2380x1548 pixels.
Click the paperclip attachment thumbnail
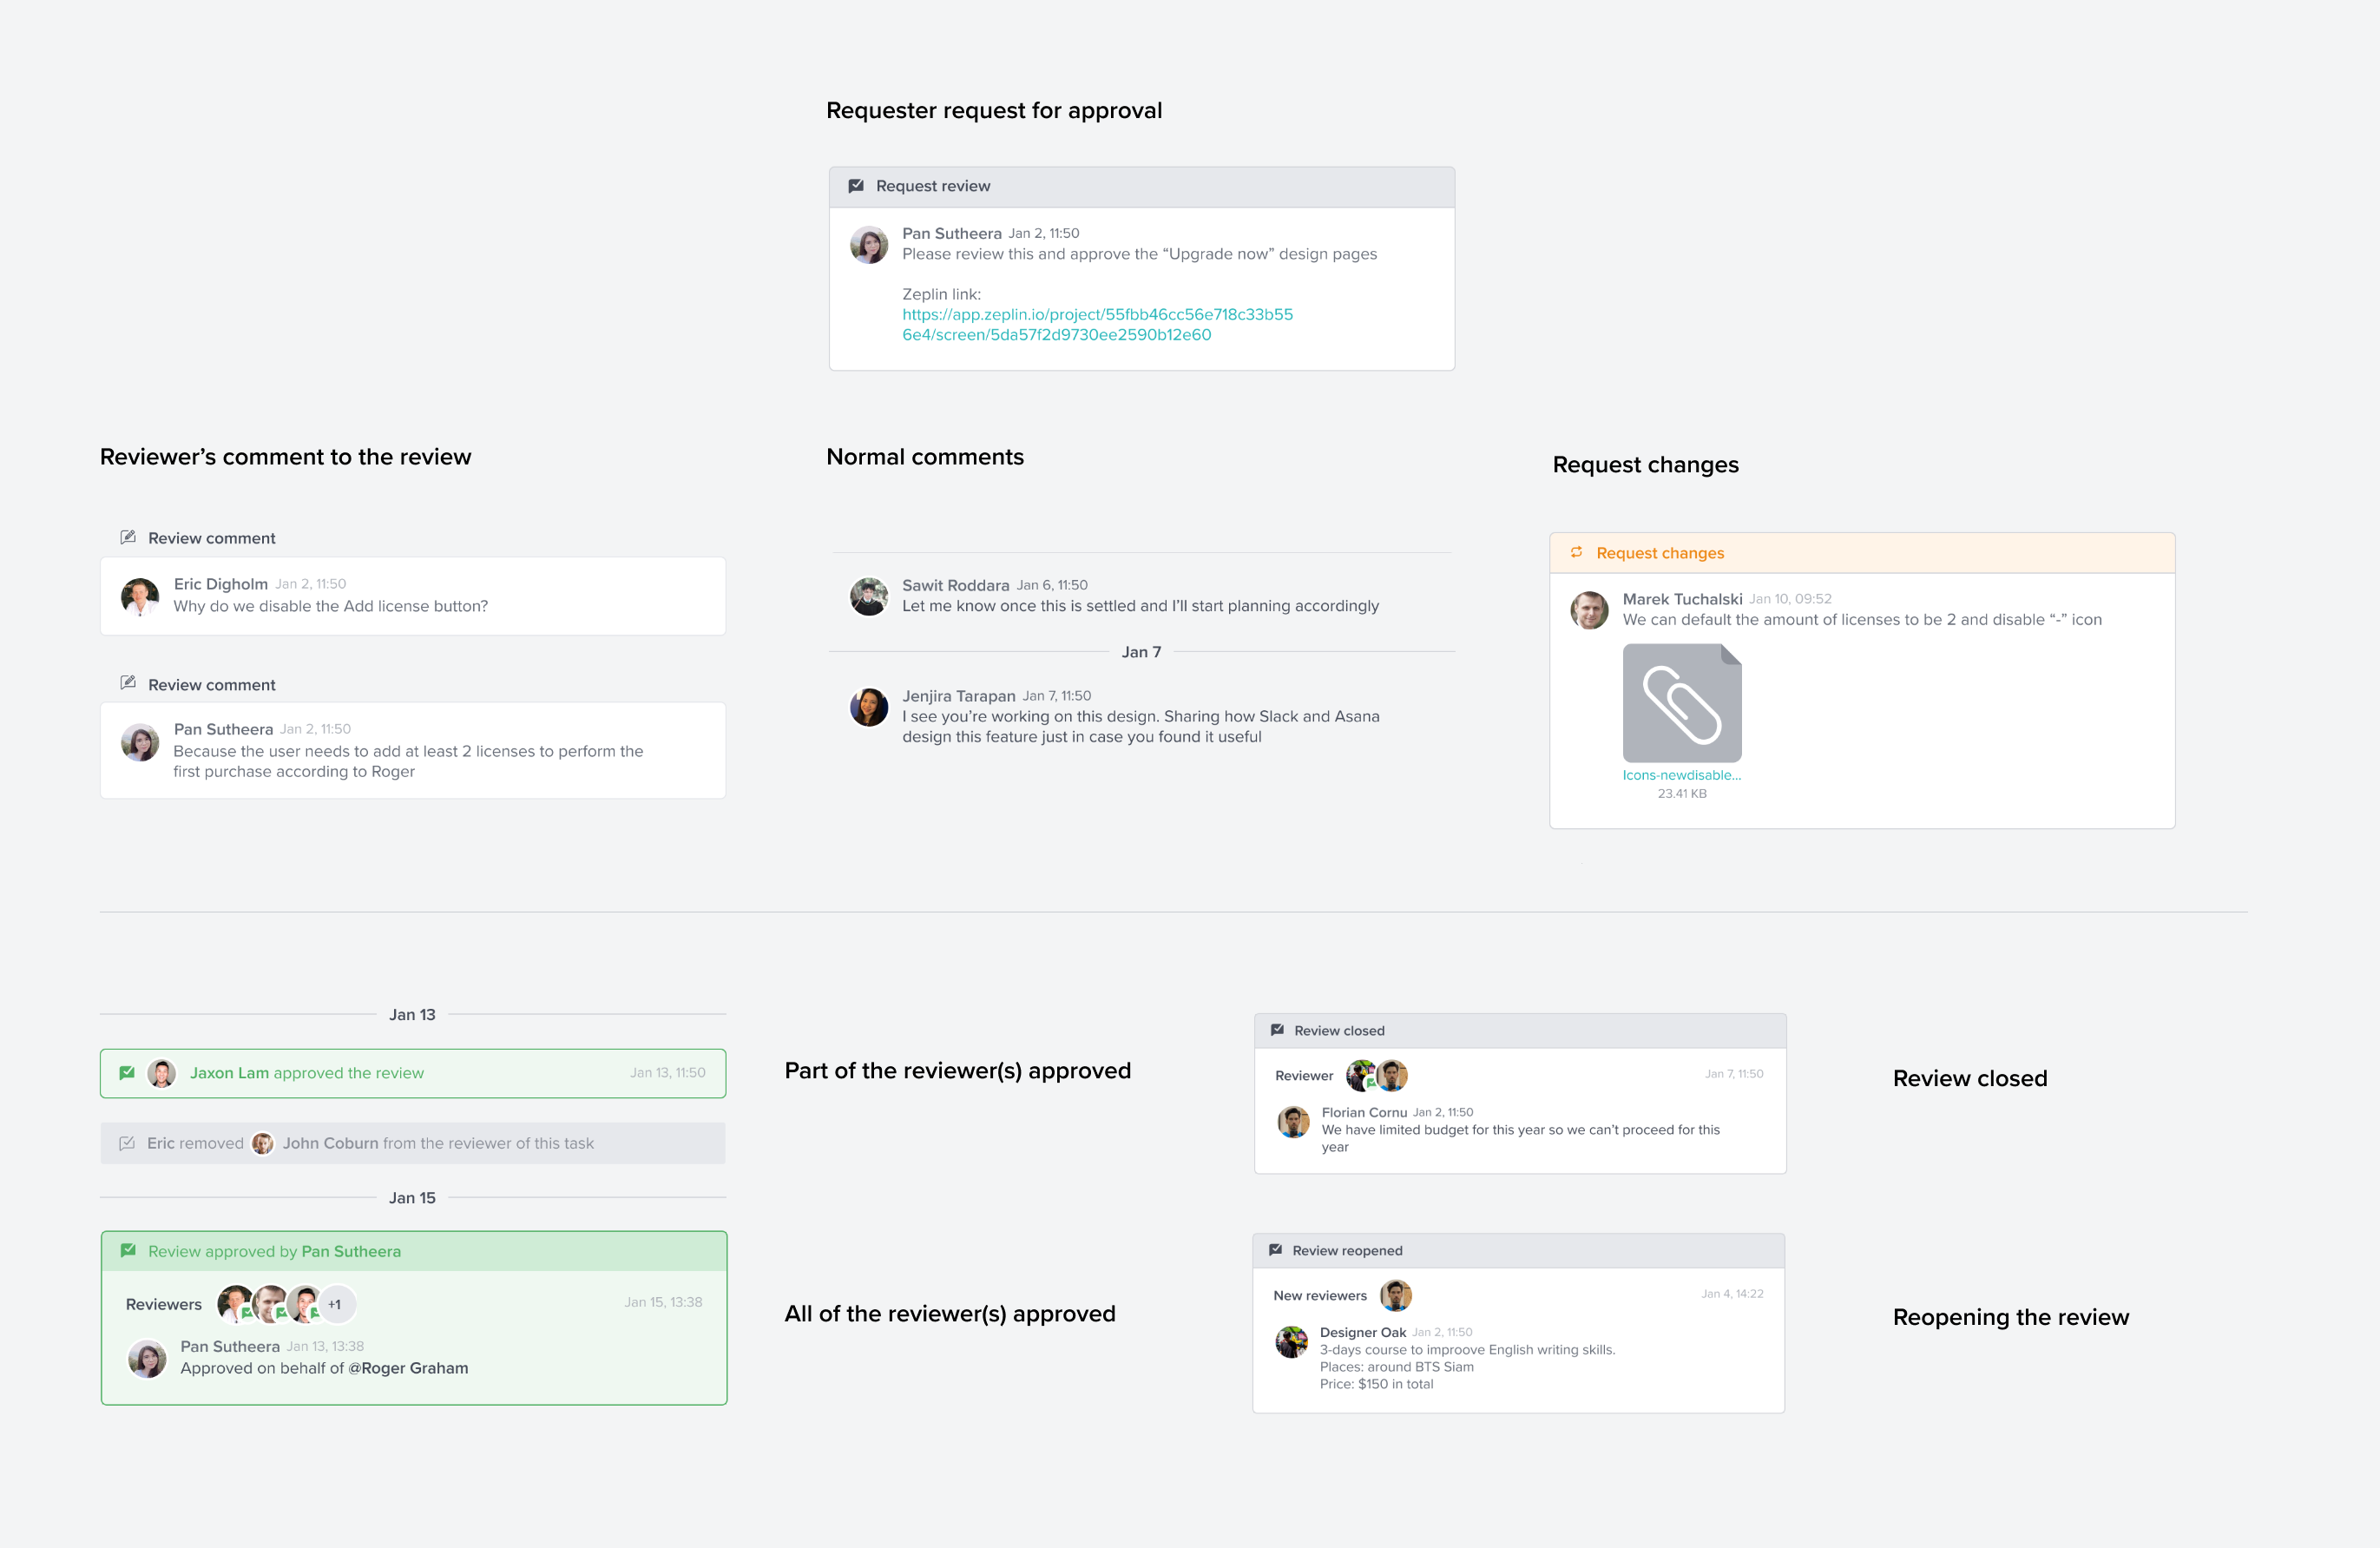click(1682, 703)
